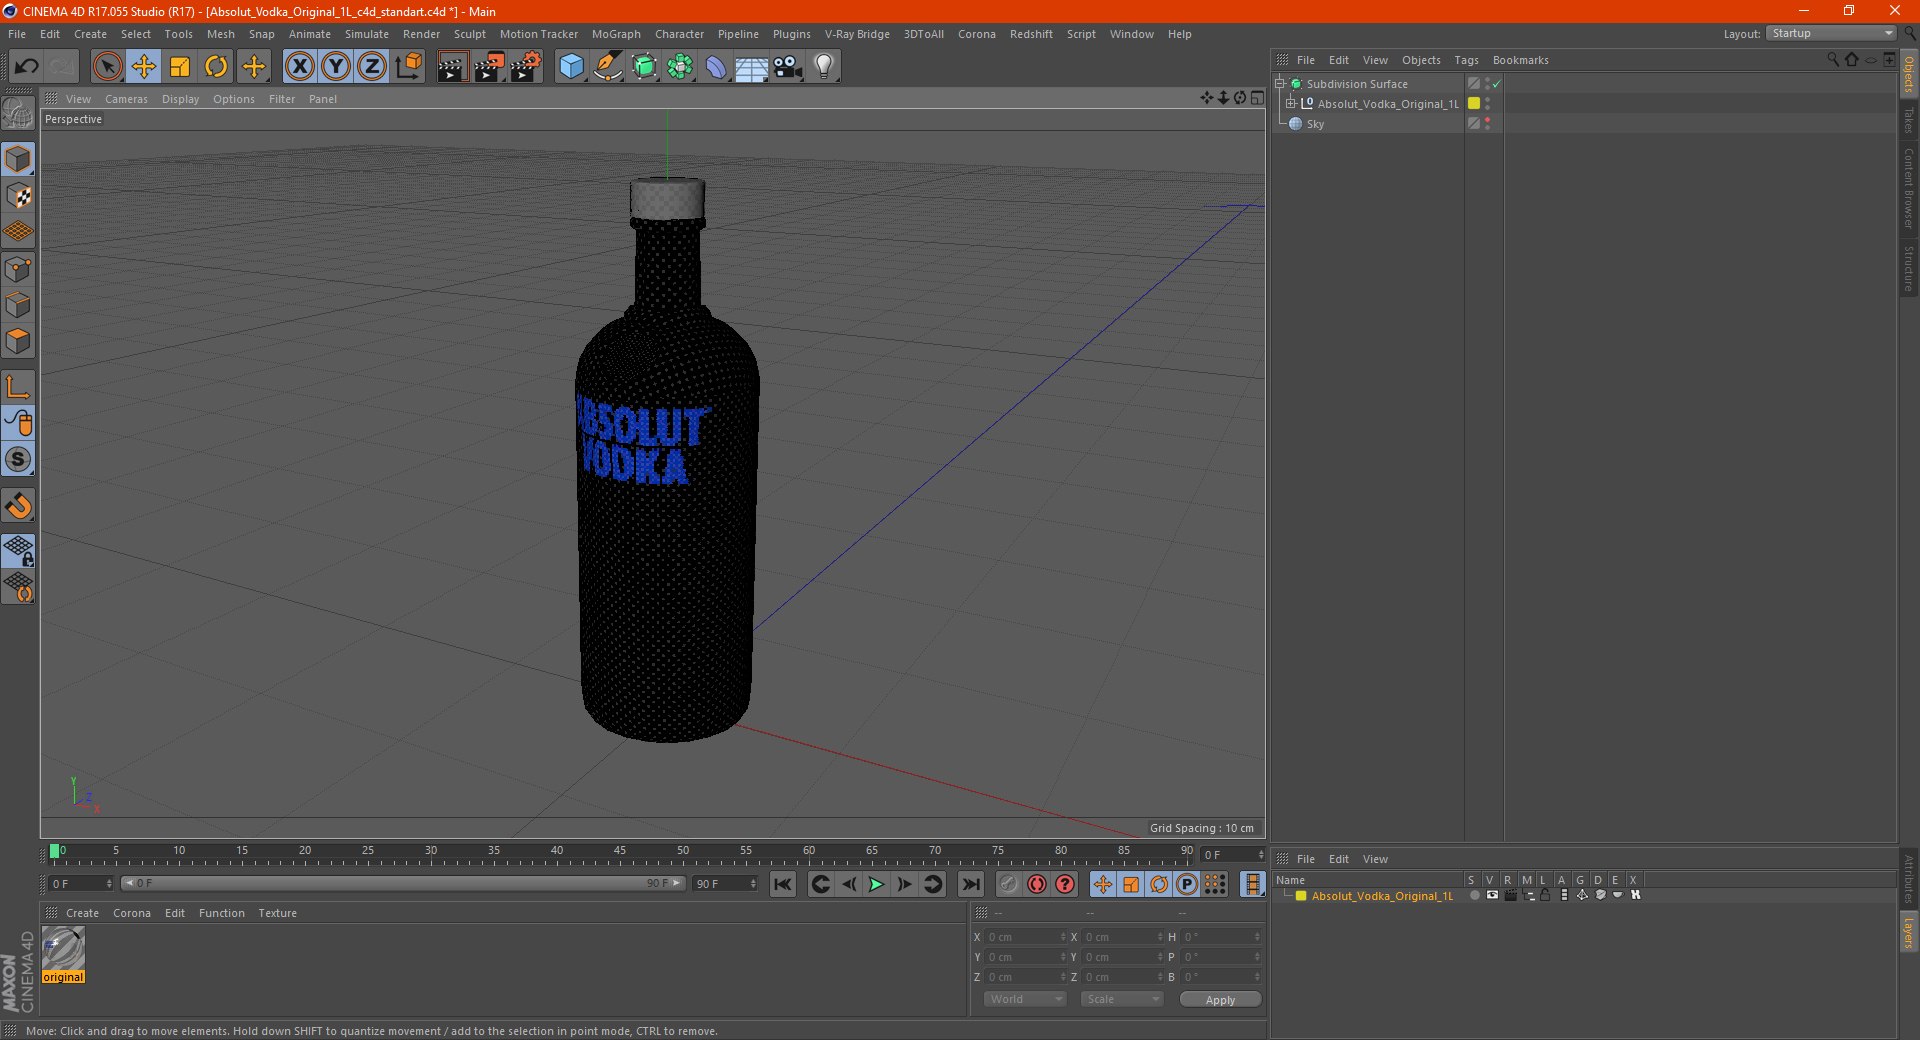1920x1040 pixels.
Task: Render the active view
Action: (452, 67)
